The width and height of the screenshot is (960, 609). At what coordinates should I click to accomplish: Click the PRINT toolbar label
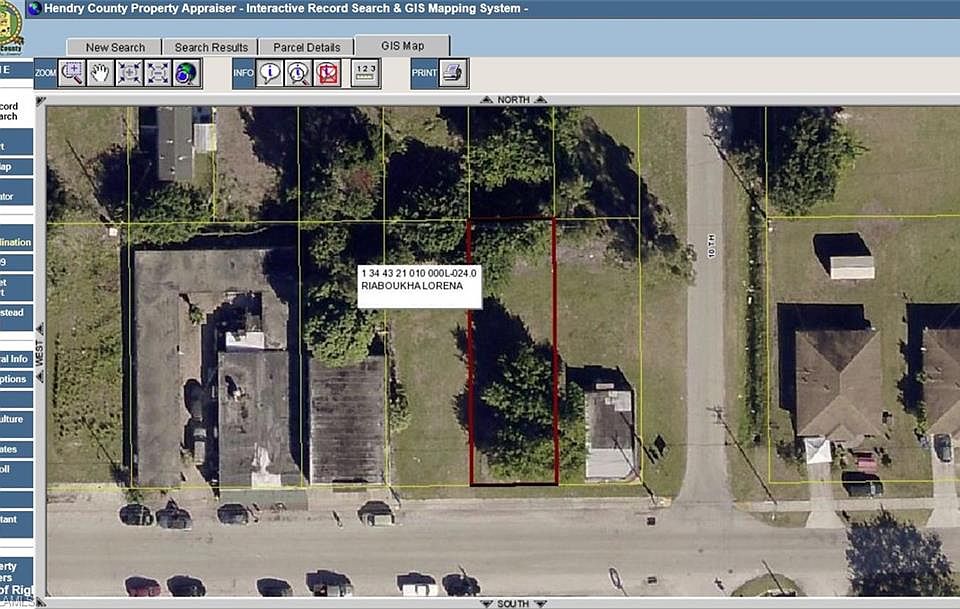pyautogui.click(x=424, y=73)
